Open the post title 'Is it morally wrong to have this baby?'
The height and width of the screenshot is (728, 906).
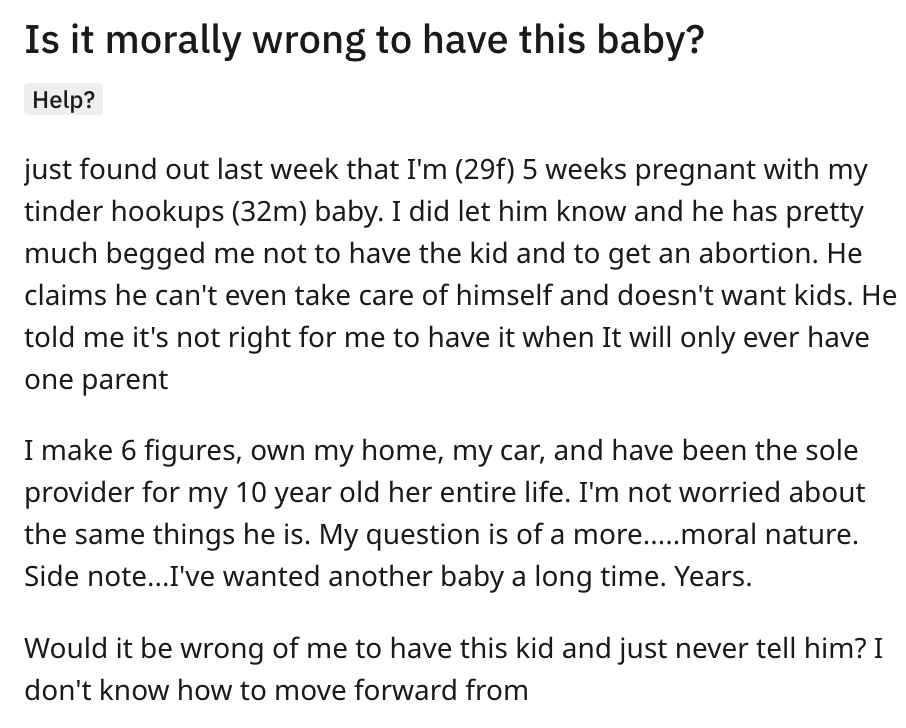364,39
